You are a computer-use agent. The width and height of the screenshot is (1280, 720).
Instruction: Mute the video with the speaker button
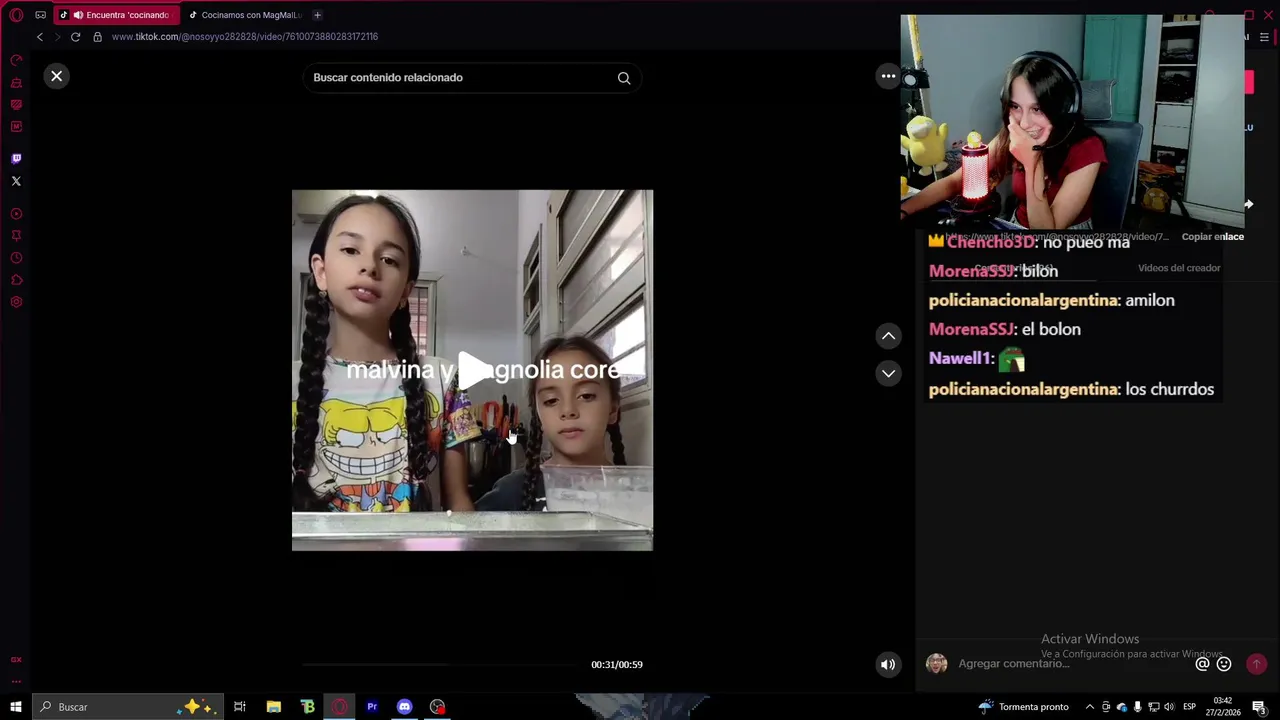click(x=888, y=664)
